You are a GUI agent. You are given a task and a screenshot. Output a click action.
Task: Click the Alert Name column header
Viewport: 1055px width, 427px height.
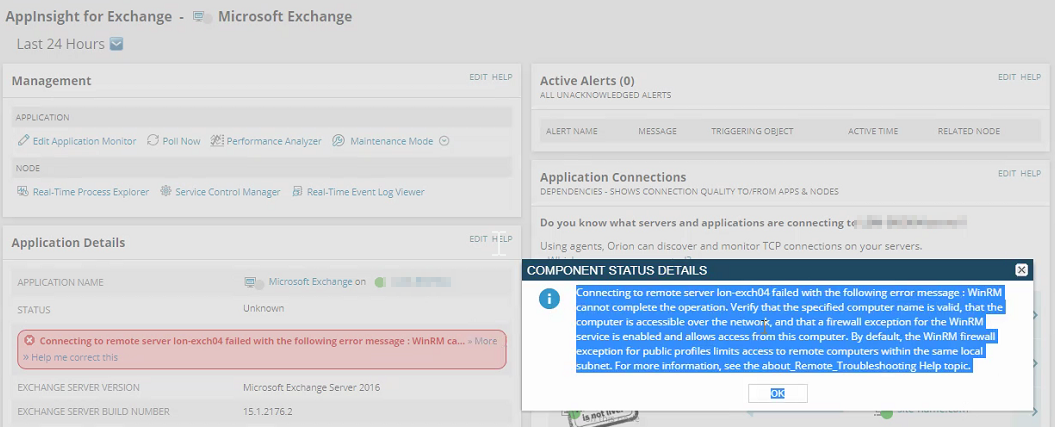(571, 131)
